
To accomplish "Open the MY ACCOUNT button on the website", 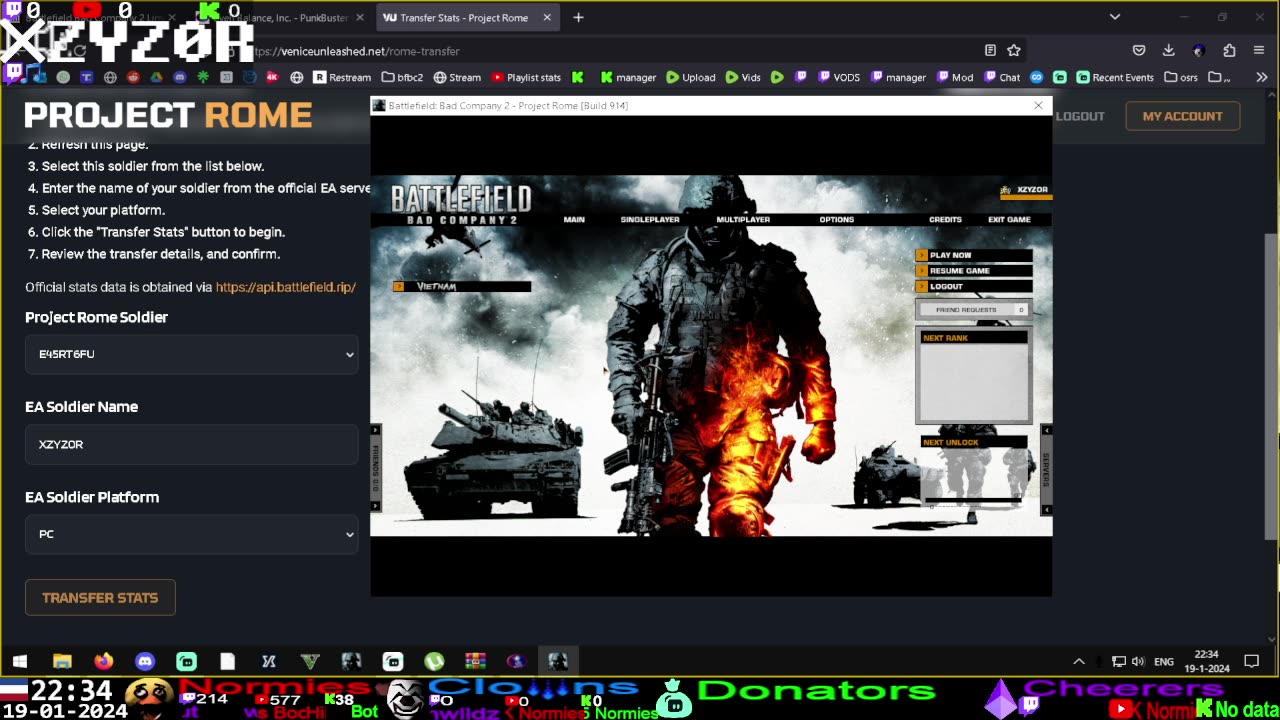I will click(x=1182, y=116).
